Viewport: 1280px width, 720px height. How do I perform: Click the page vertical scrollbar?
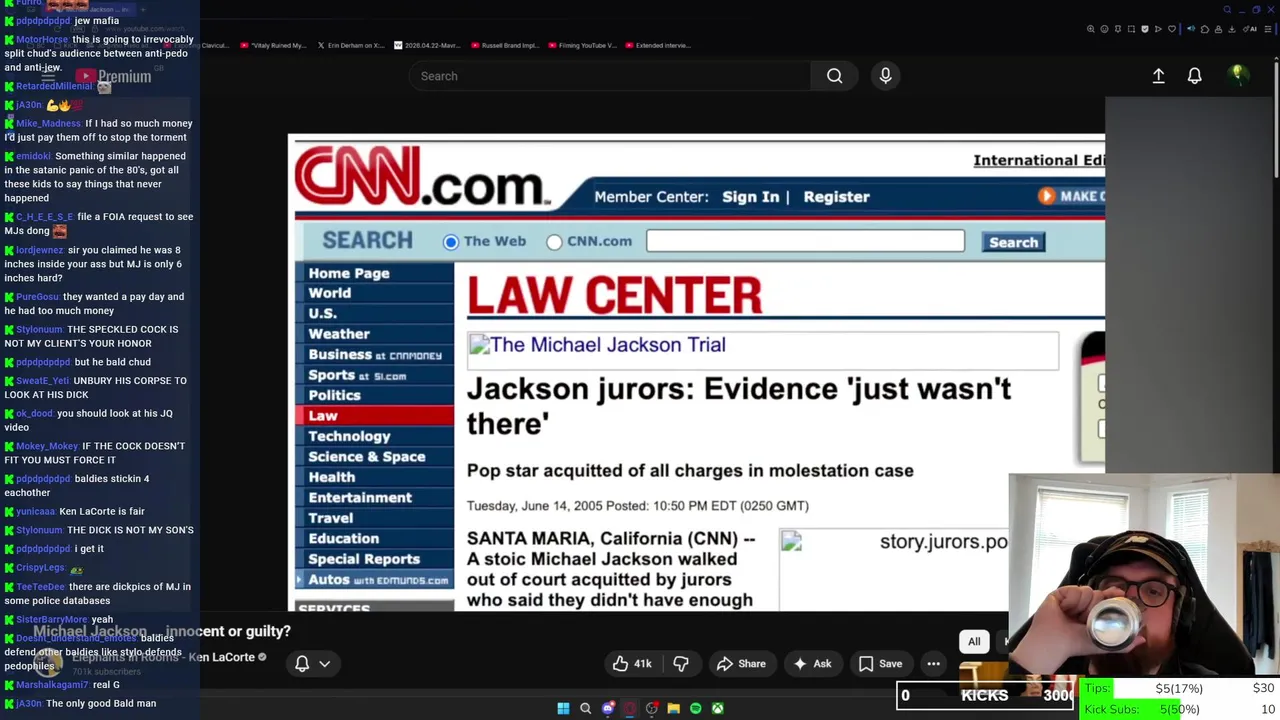(x=1275, y=120)
